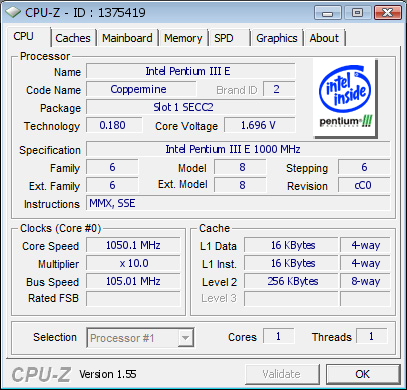Select the Memory tab
Screen dimensions: 407x390
pos(183,38)
